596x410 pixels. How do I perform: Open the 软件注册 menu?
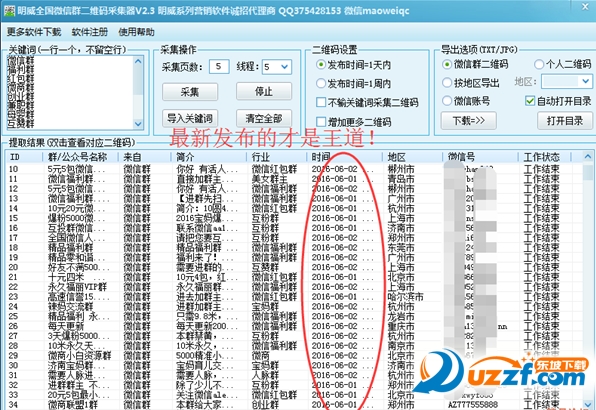(x=90, y=32)
